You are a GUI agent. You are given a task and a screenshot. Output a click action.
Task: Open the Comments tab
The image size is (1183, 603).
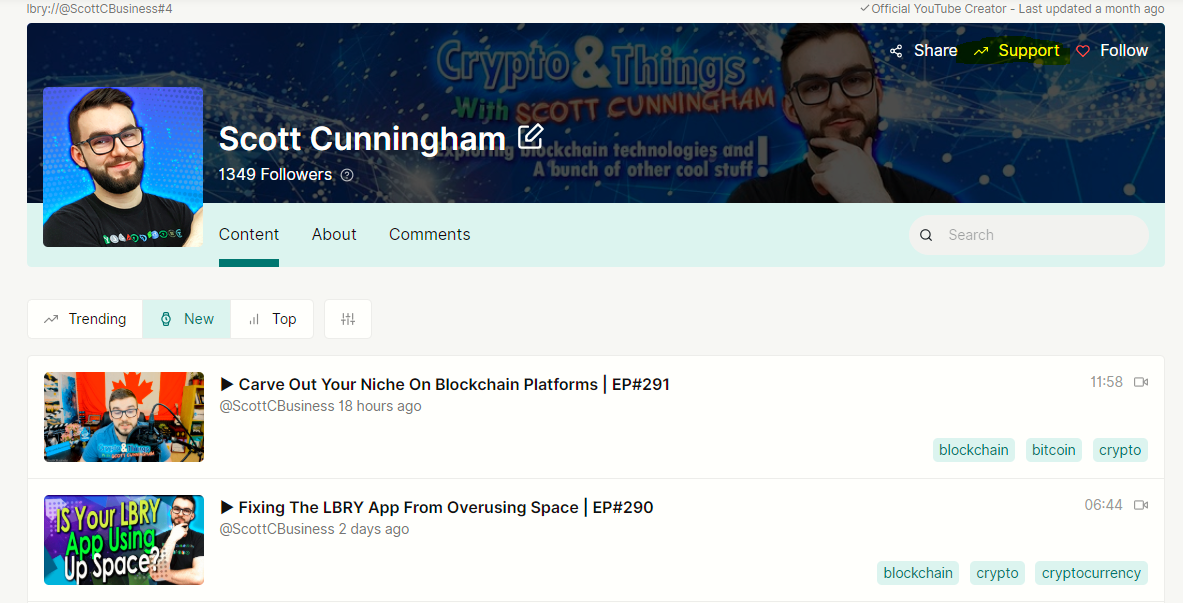(x=429, y=235)
